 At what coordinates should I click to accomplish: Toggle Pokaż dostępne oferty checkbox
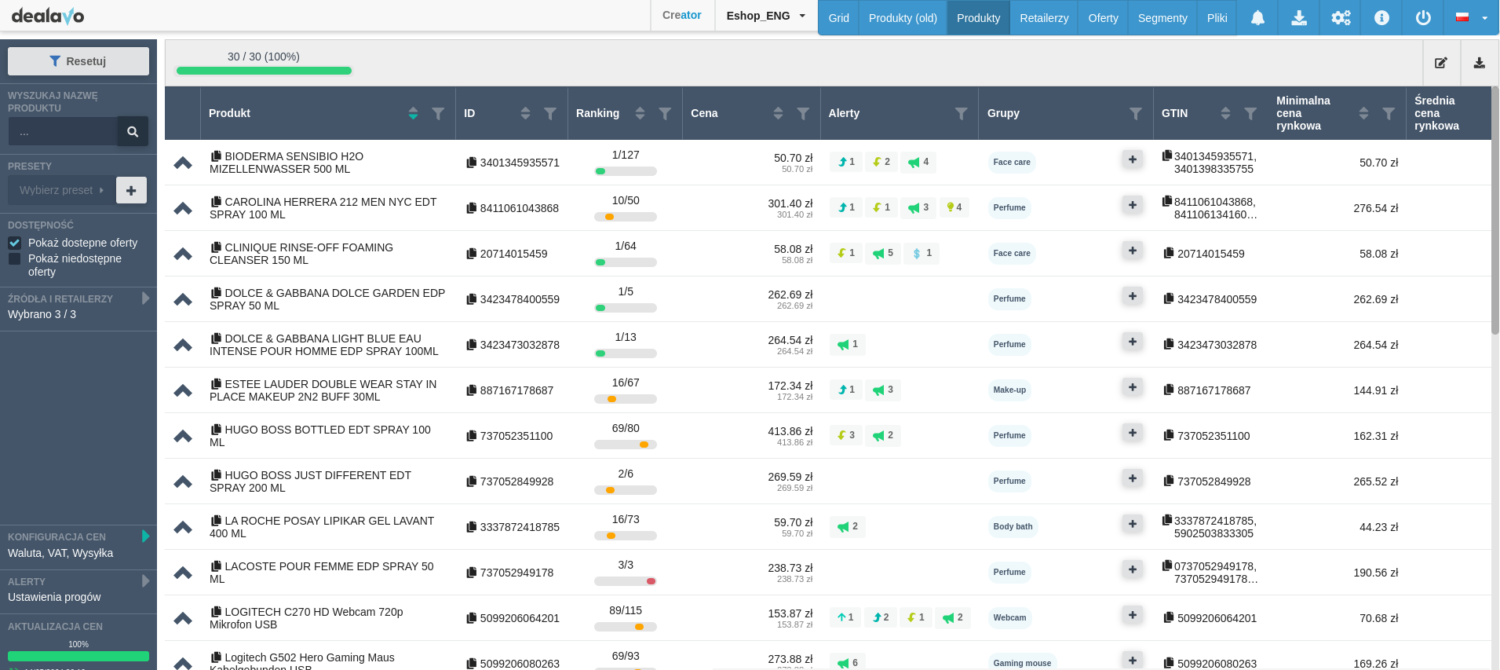click(x=15, y=243)
